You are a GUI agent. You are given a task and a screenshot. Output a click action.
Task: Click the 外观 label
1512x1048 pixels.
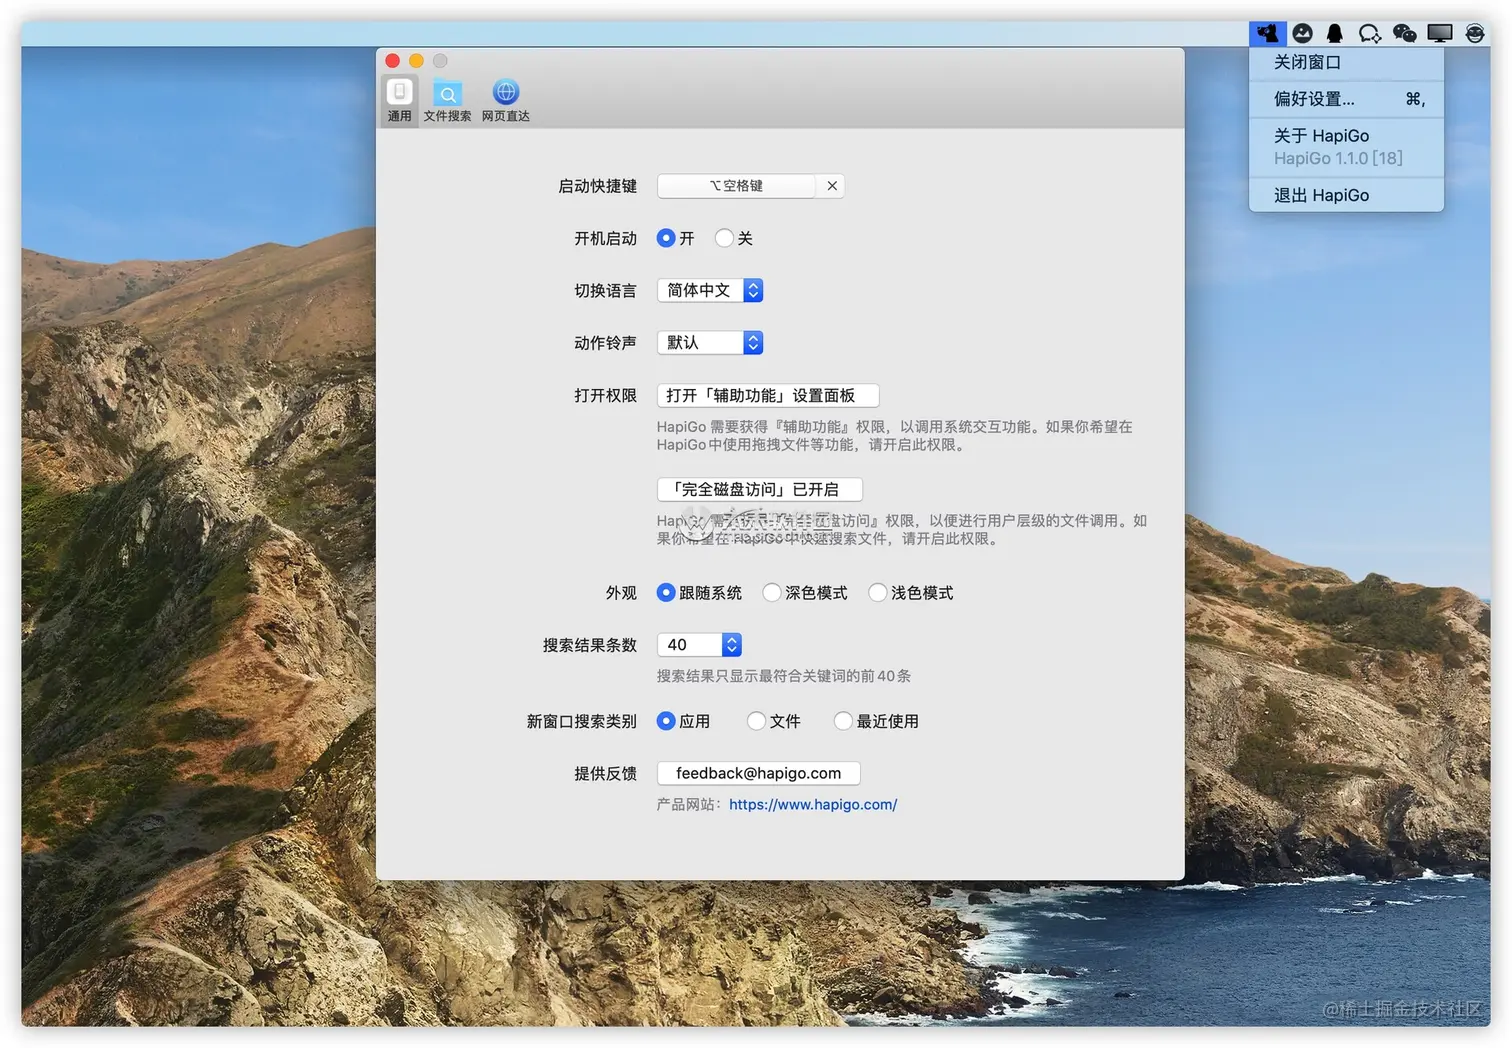click(621, 593)
